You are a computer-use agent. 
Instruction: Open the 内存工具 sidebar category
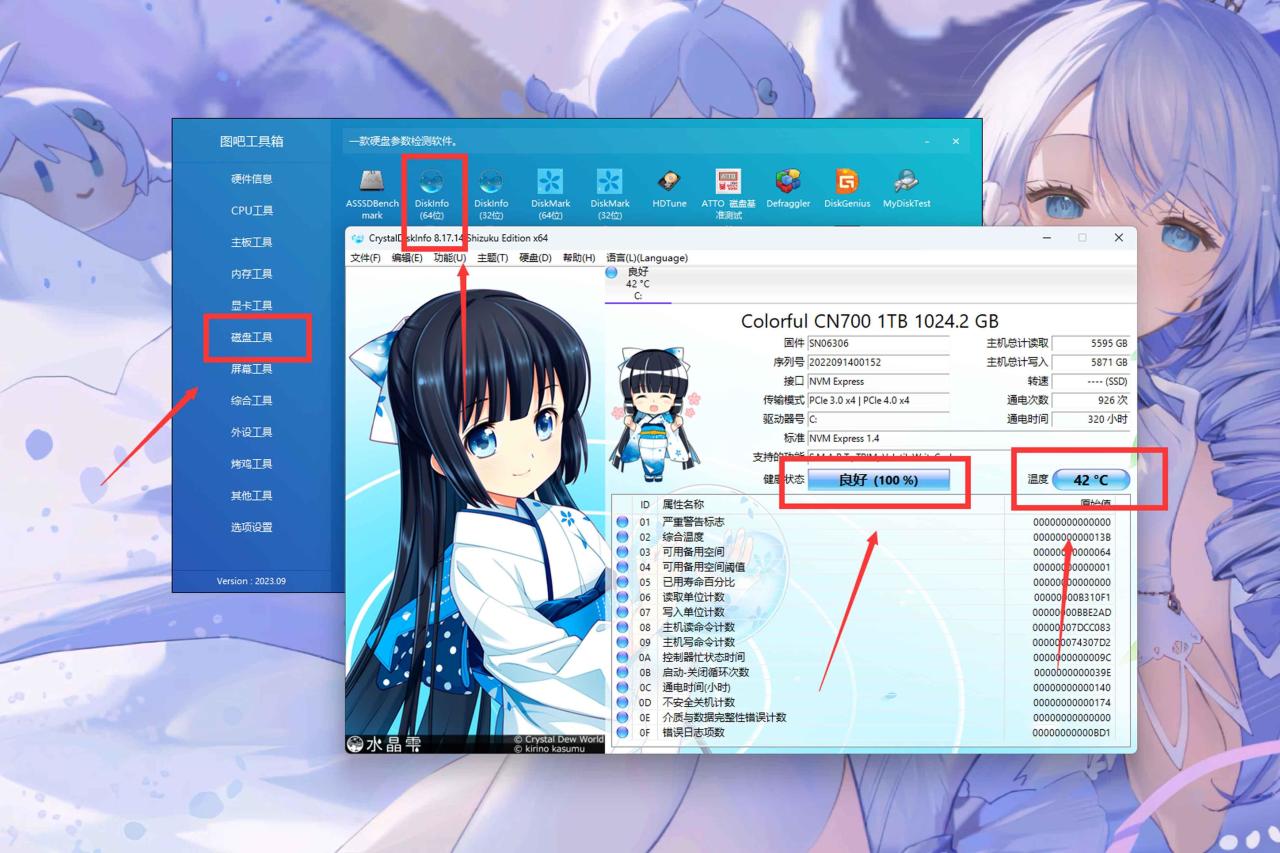(x=251, y=274)
